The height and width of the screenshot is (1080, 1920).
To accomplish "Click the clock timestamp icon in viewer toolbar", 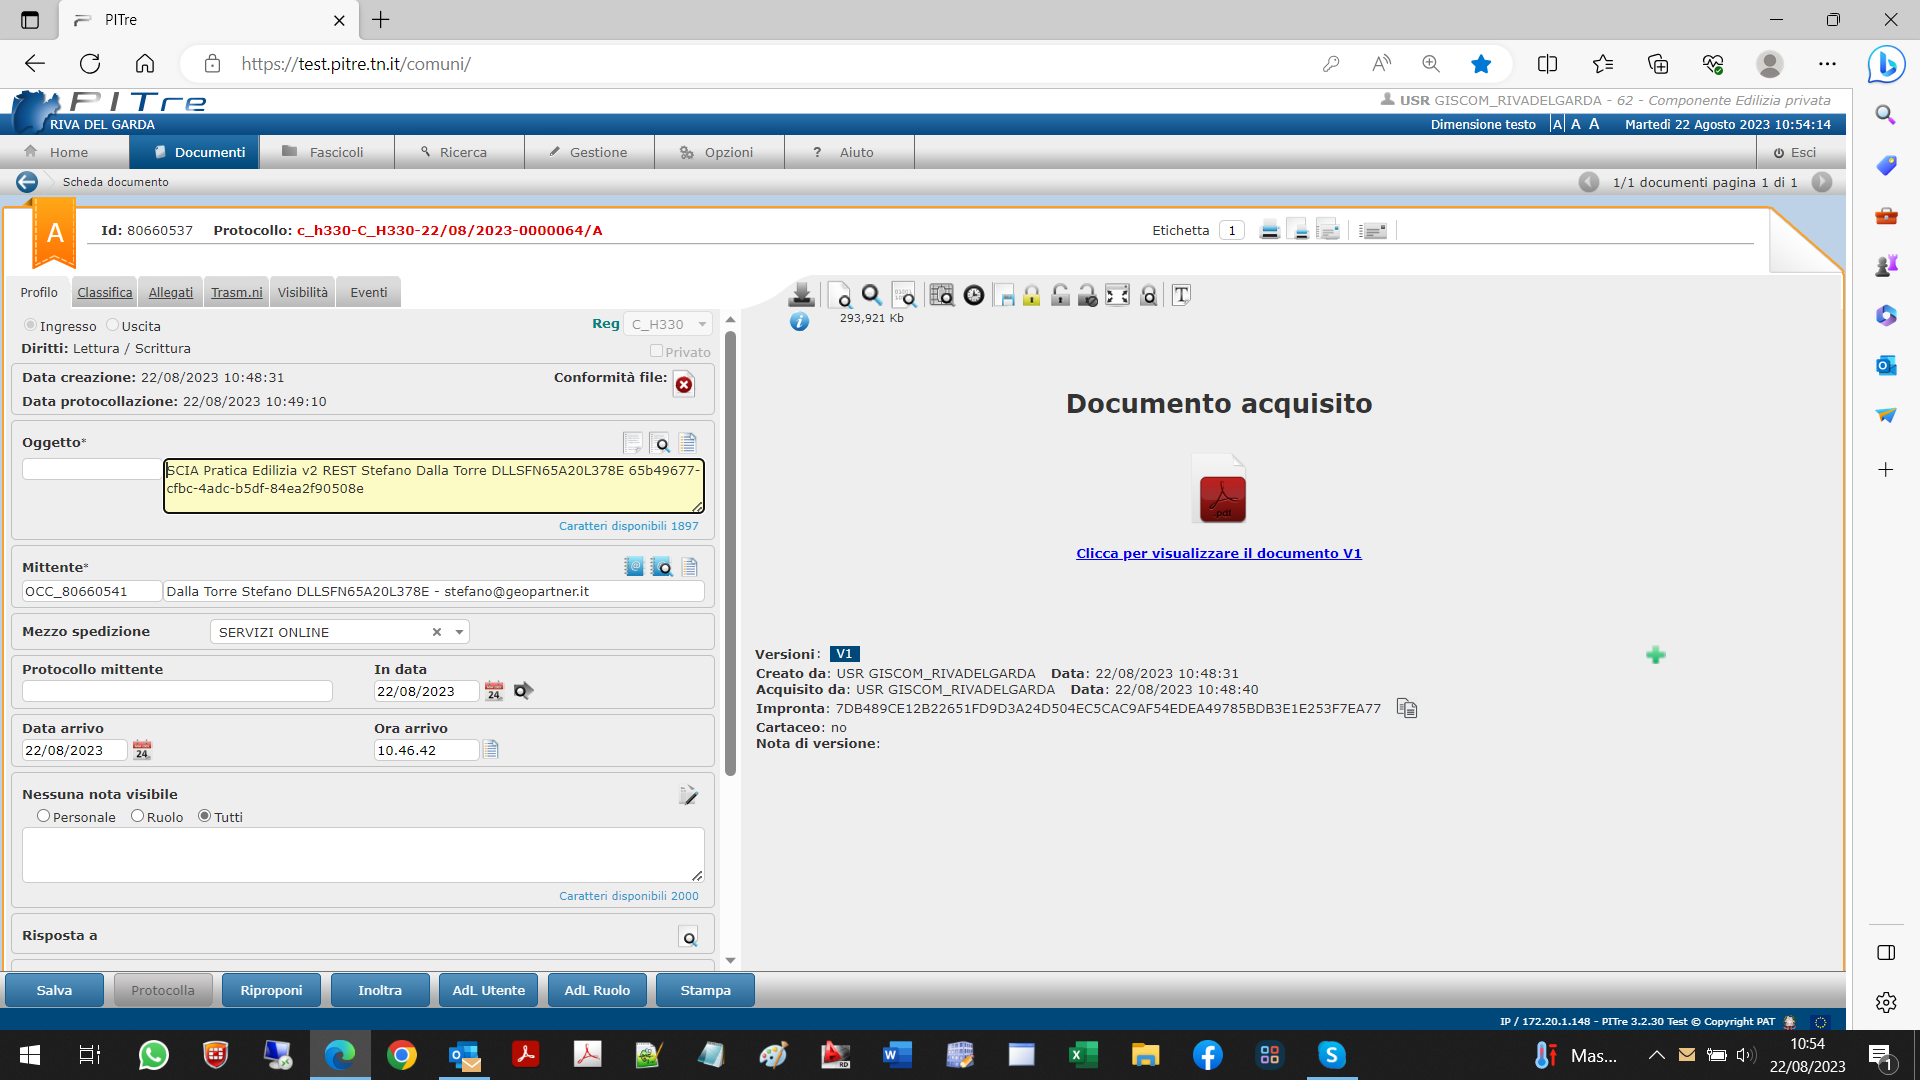I will (x=974, y=295).
